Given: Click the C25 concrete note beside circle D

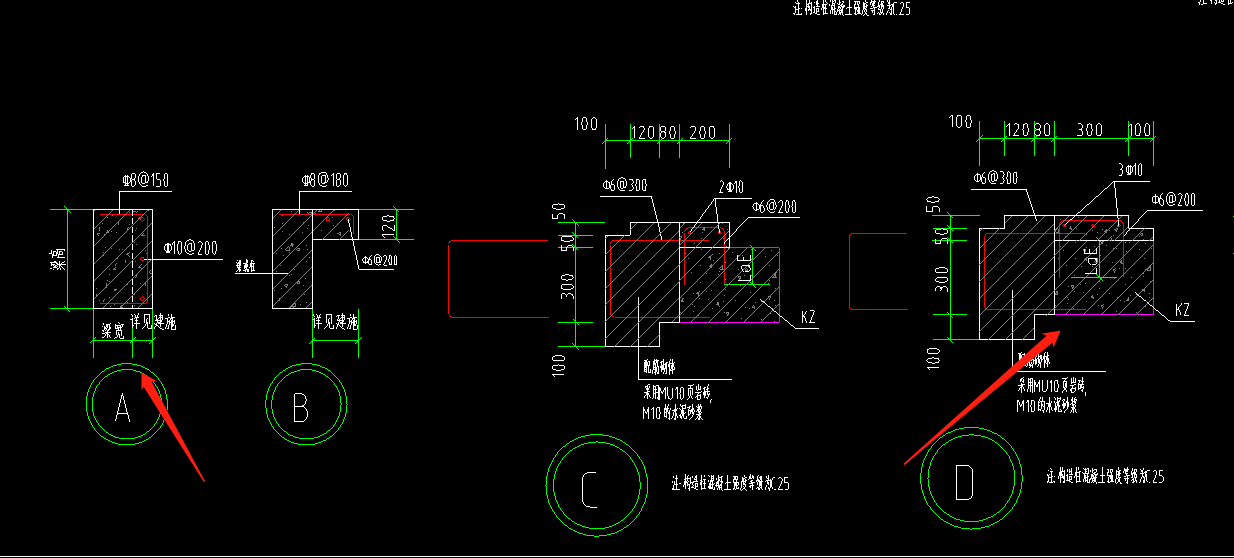Looking at the screenshot, I should click(1105, 476).
